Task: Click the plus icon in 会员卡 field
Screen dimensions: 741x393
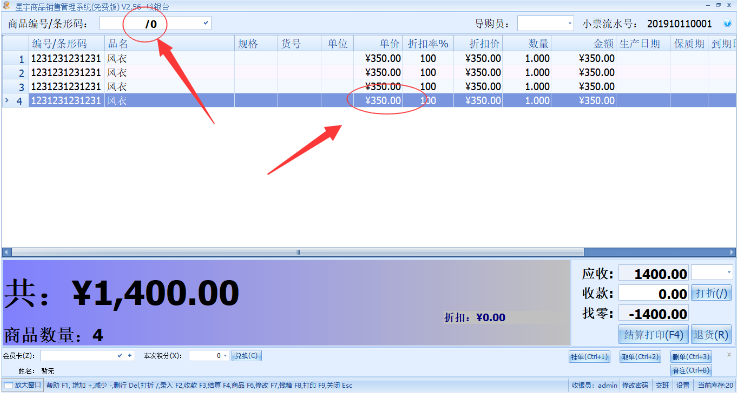Action: (129, 356)
